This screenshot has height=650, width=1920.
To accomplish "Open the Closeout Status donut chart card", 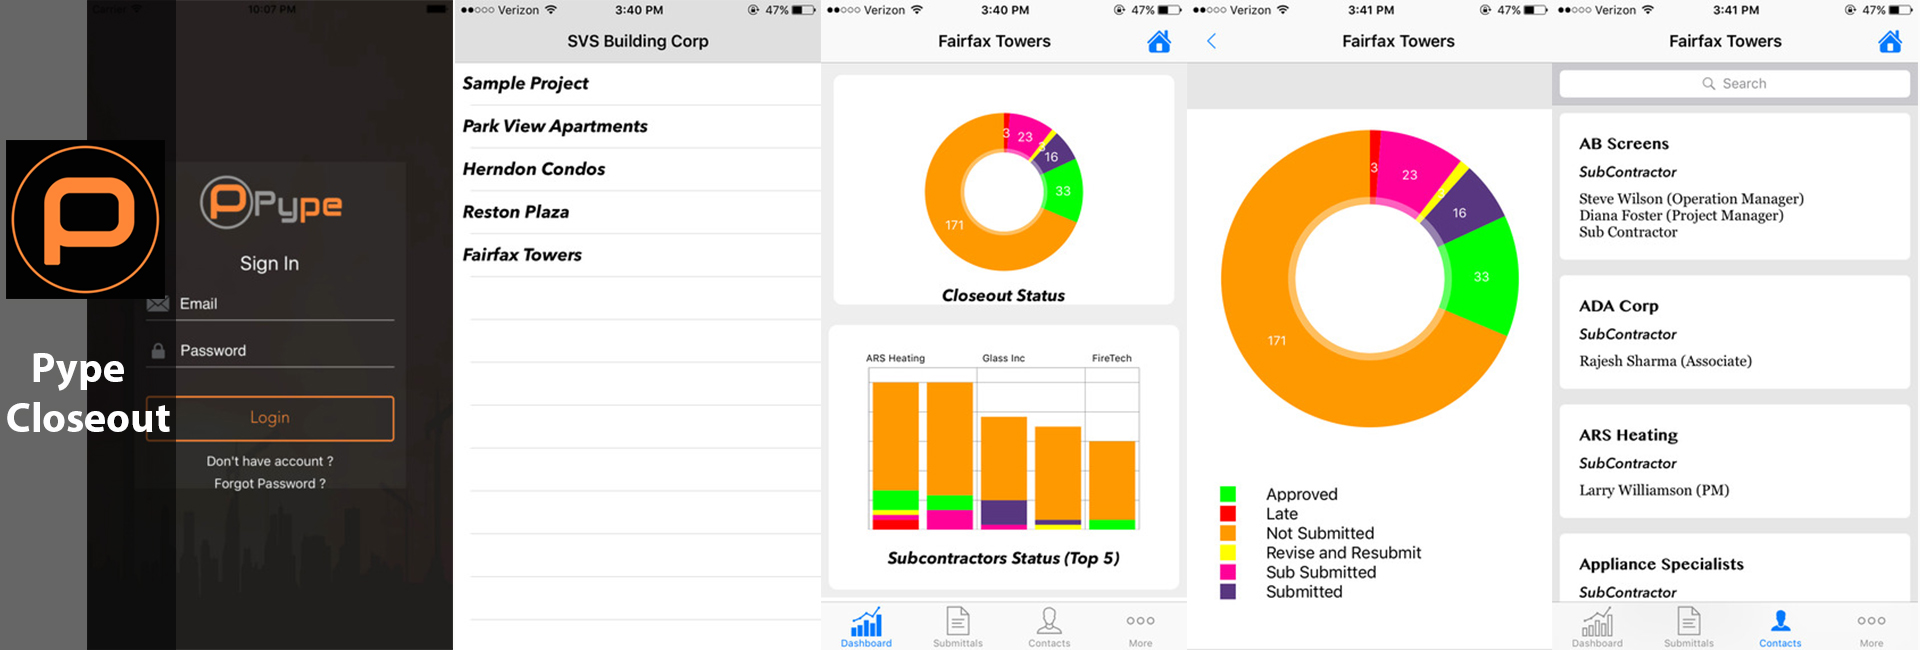I will (x=1004, y=190).
